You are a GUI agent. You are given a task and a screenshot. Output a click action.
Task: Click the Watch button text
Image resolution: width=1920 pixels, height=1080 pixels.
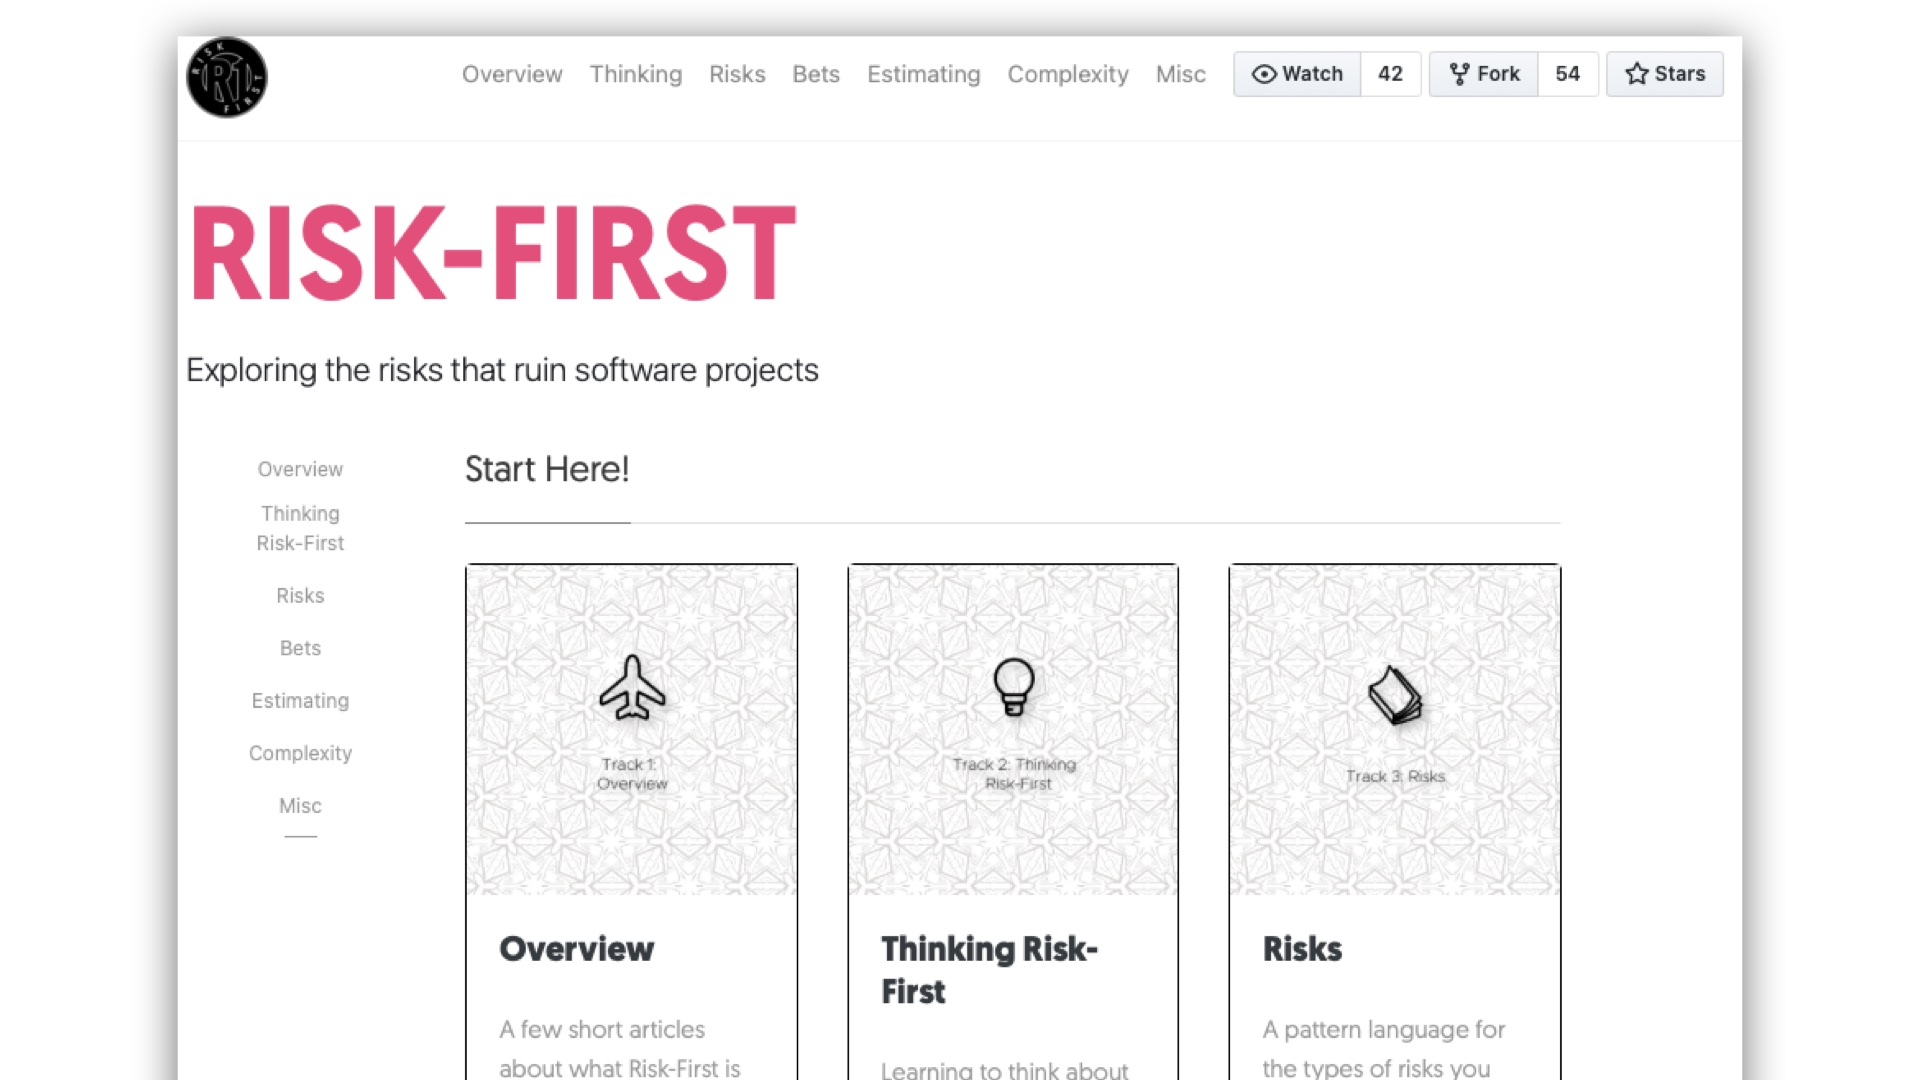pyautogui.click(x=1312, y=74)
